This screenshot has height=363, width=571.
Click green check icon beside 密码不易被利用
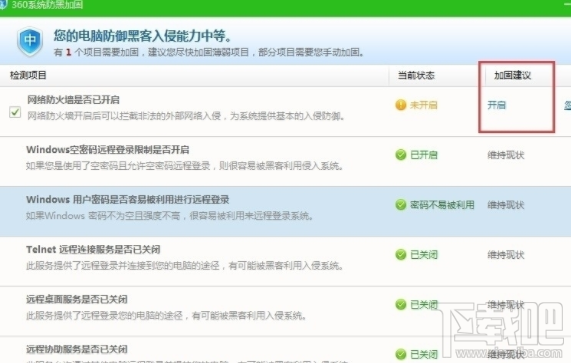pos(401,205)
